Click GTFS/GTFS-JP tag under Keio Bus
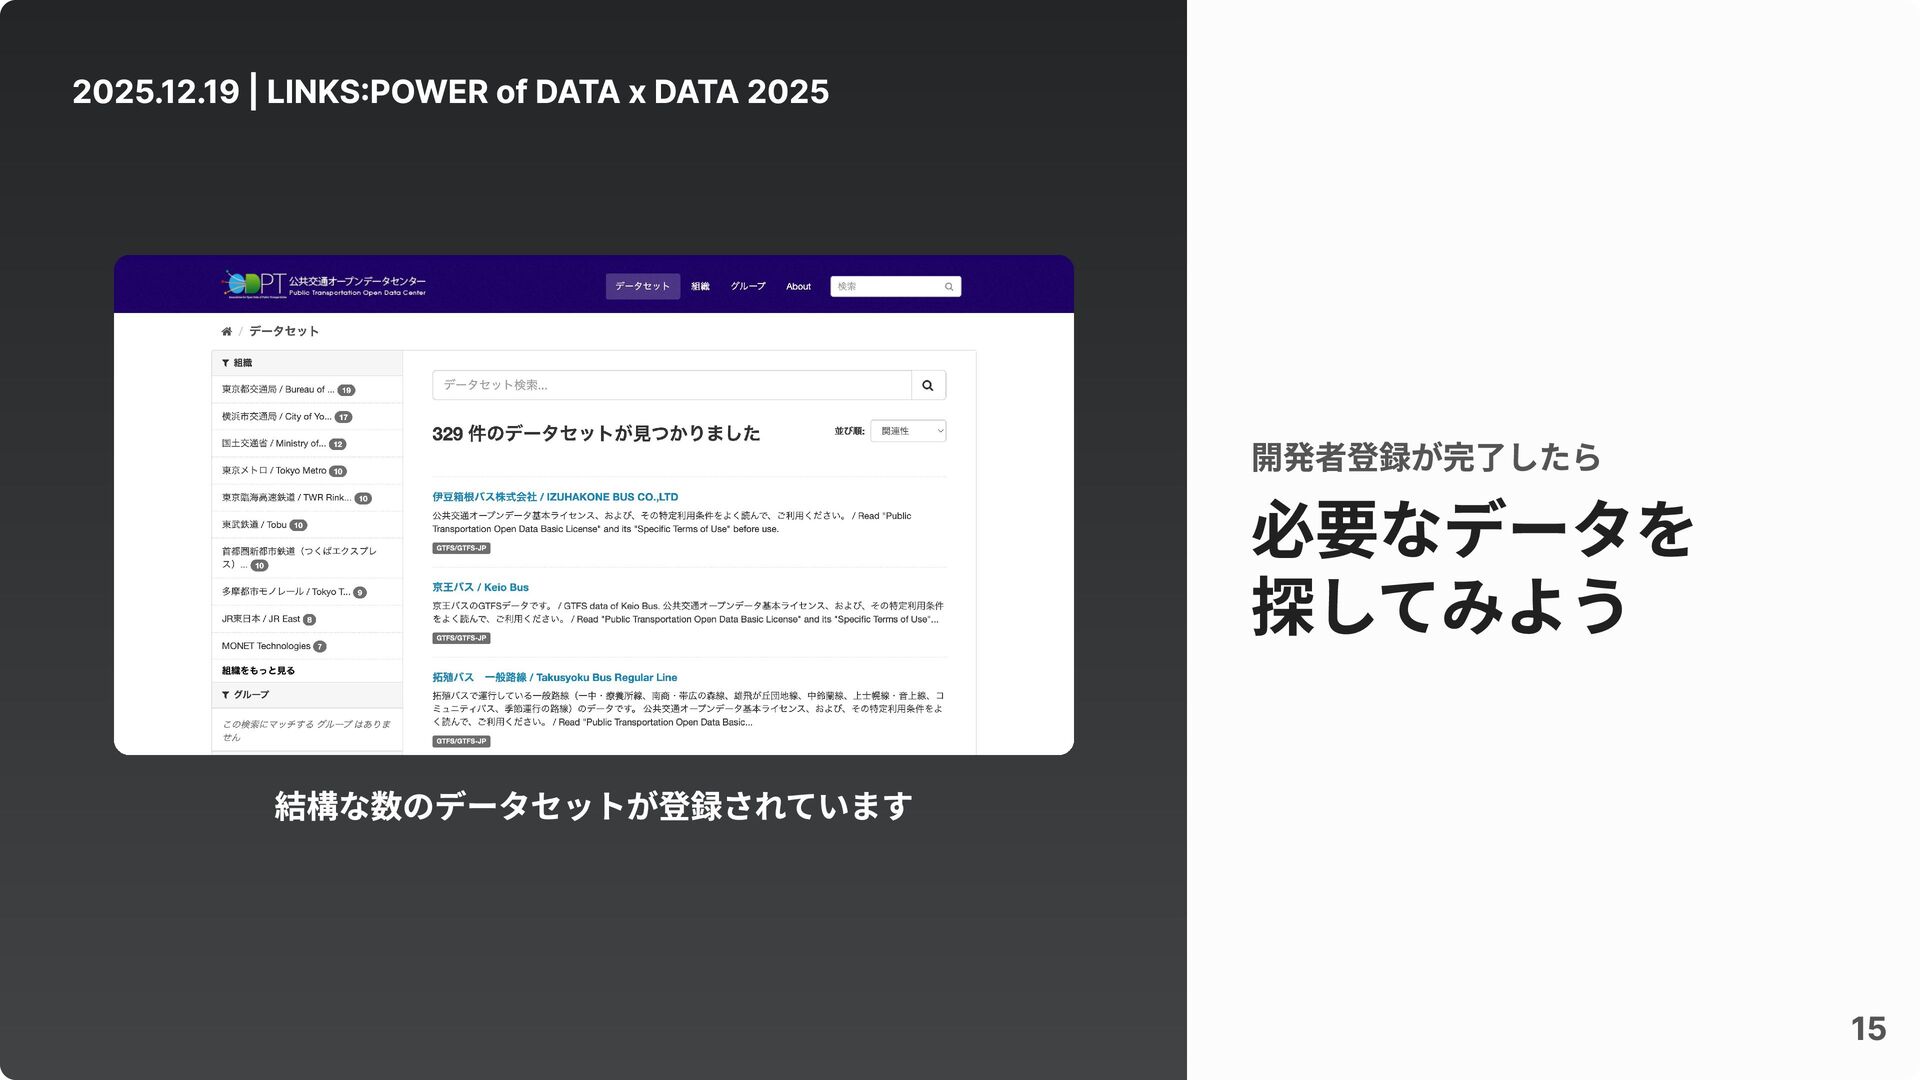1920x1080 pixels. pyautogui.click(x=461, y=638)
